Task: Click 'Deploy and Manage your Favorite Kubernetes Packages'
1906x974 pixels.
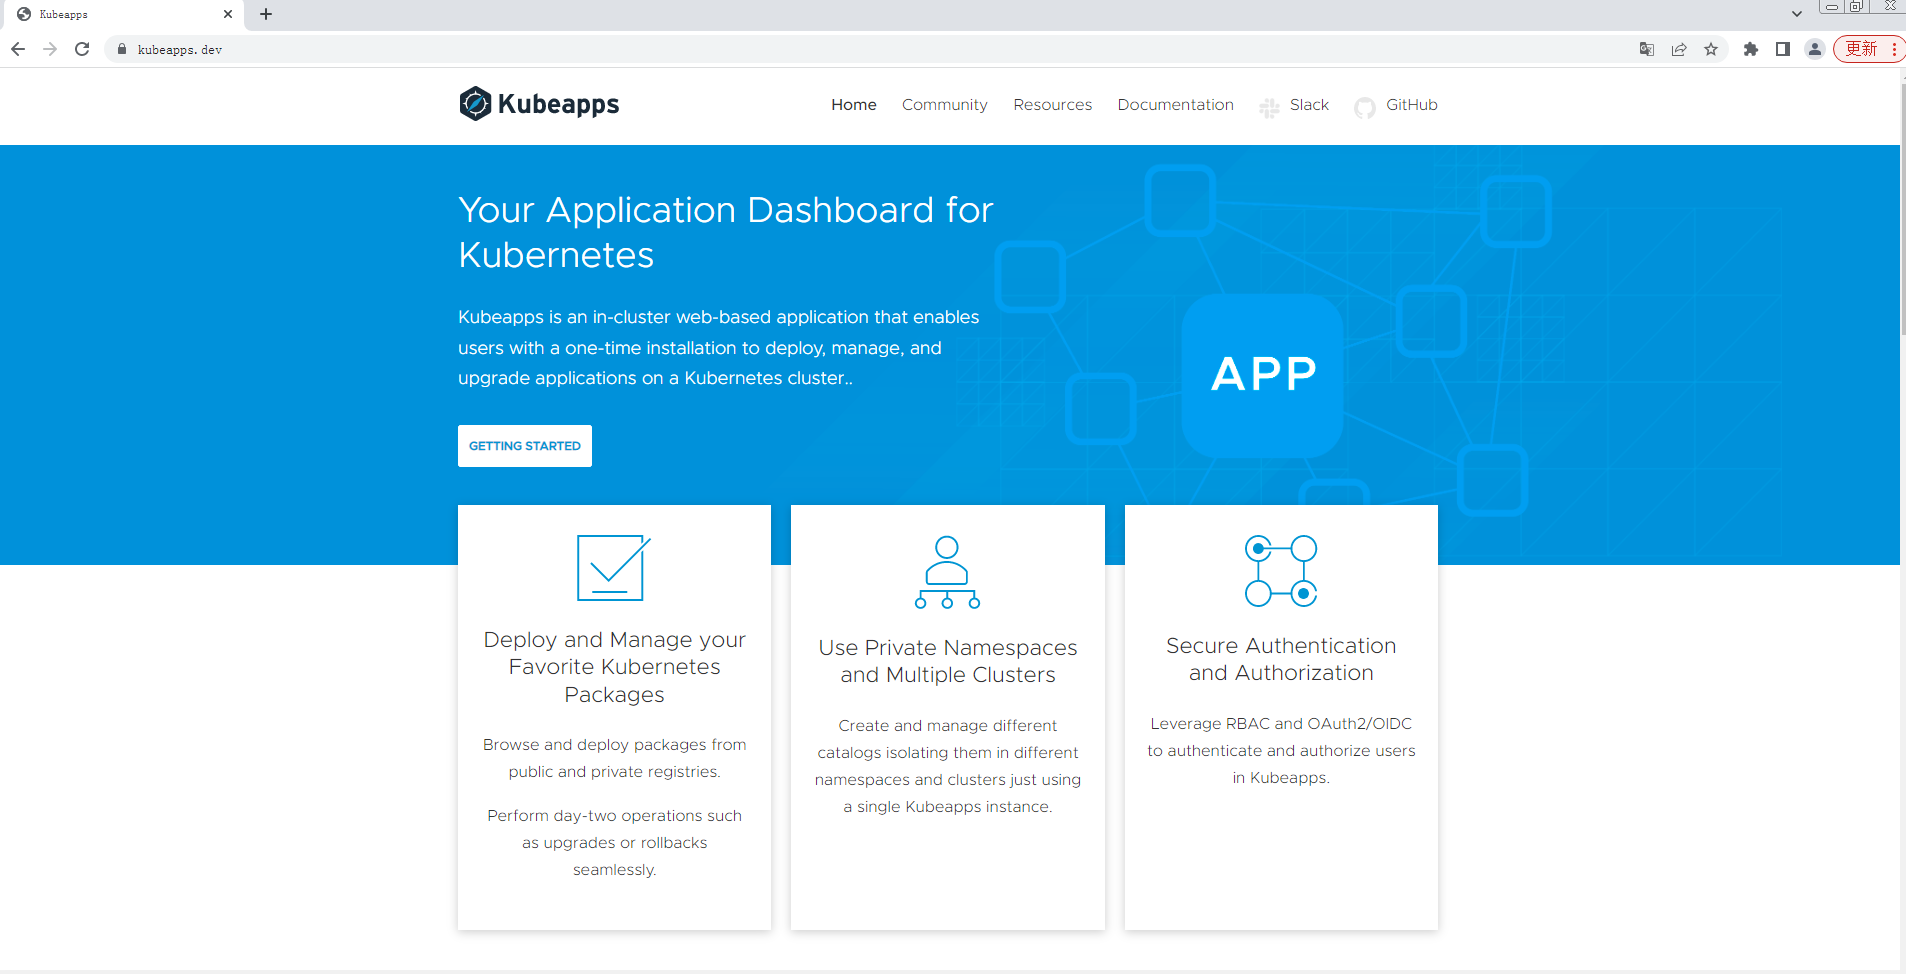Action: [614, 667]
